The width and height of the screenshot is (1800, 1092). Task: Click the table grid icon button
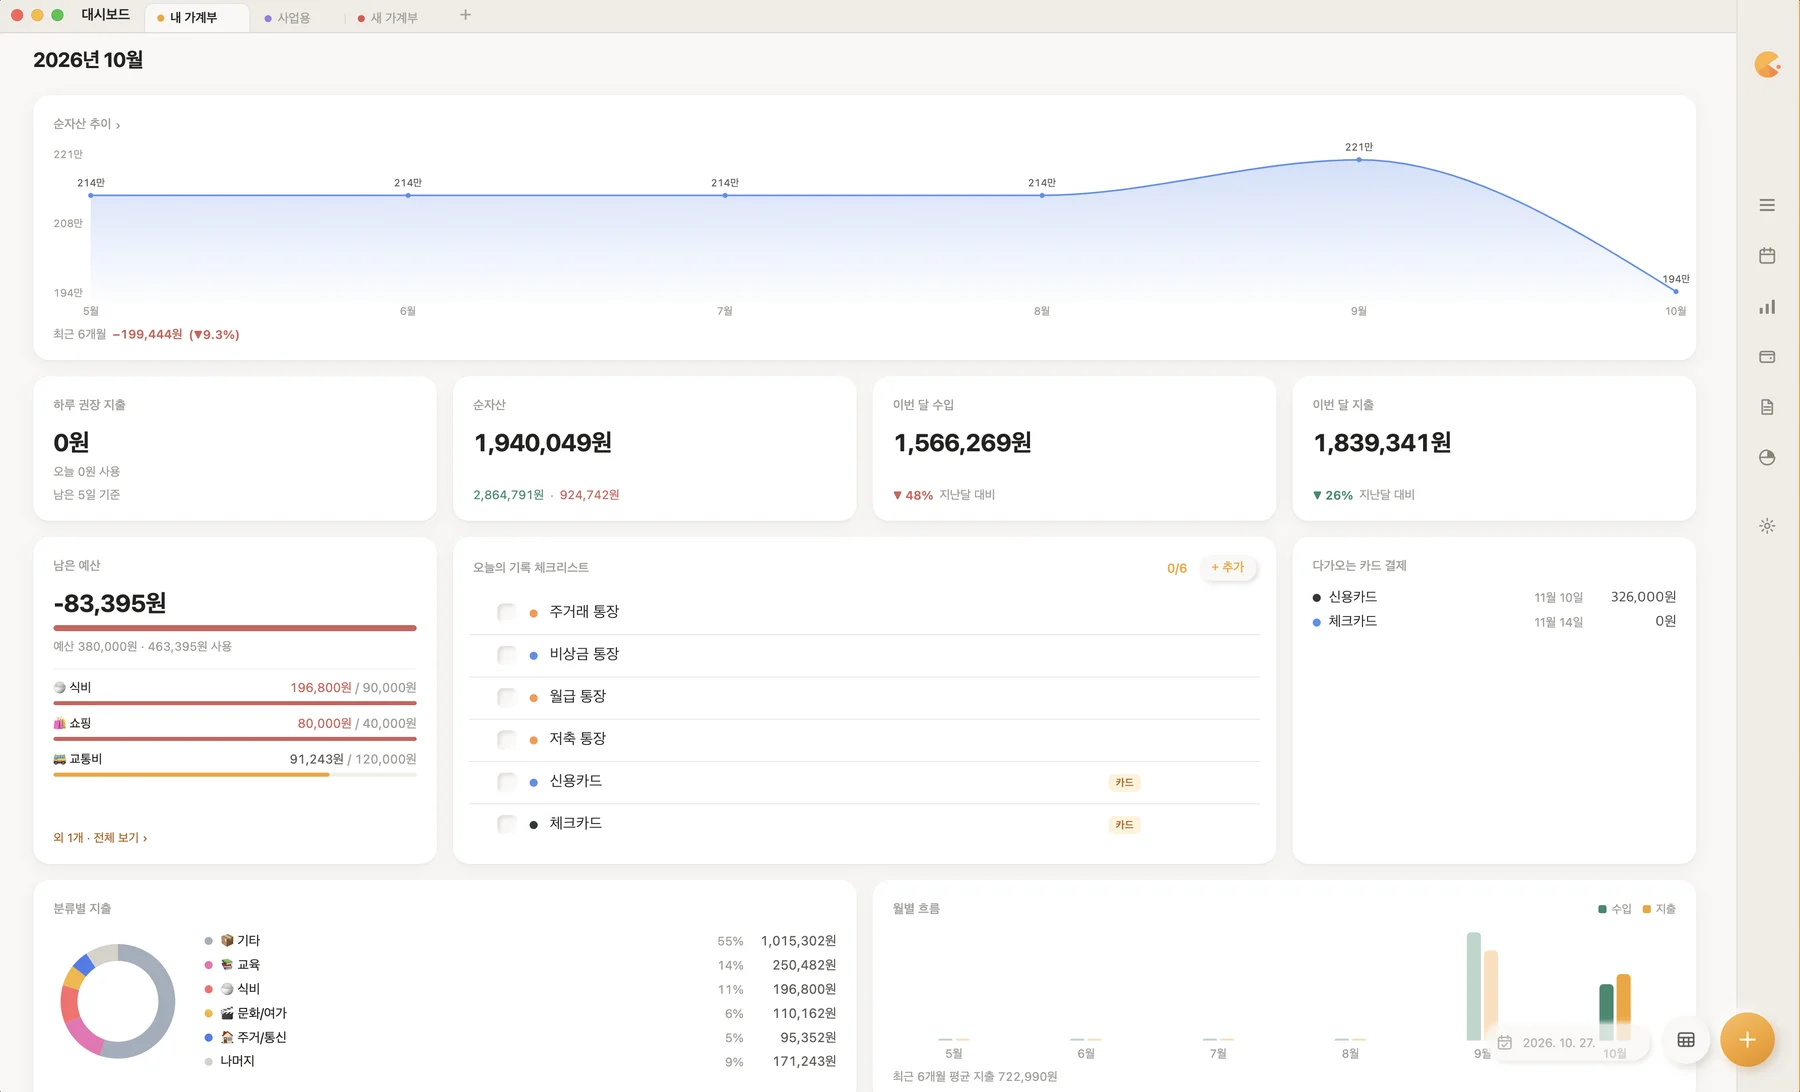tap(1686, 1040)
